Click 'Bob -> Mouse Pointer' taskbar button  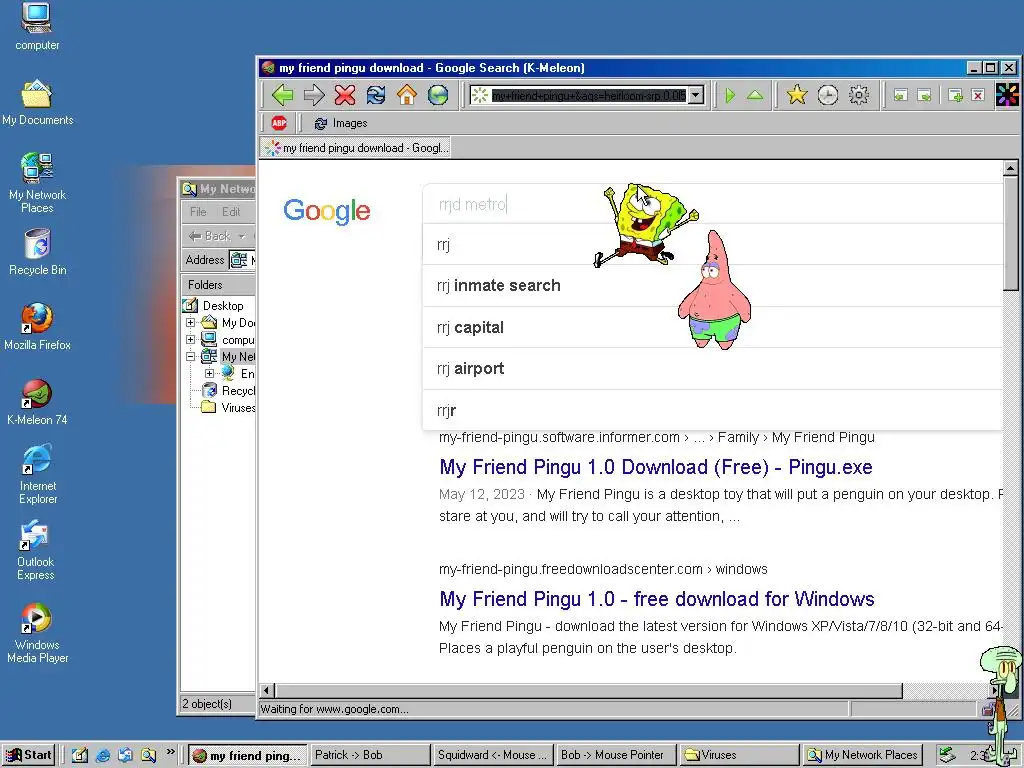coord(616,755)
